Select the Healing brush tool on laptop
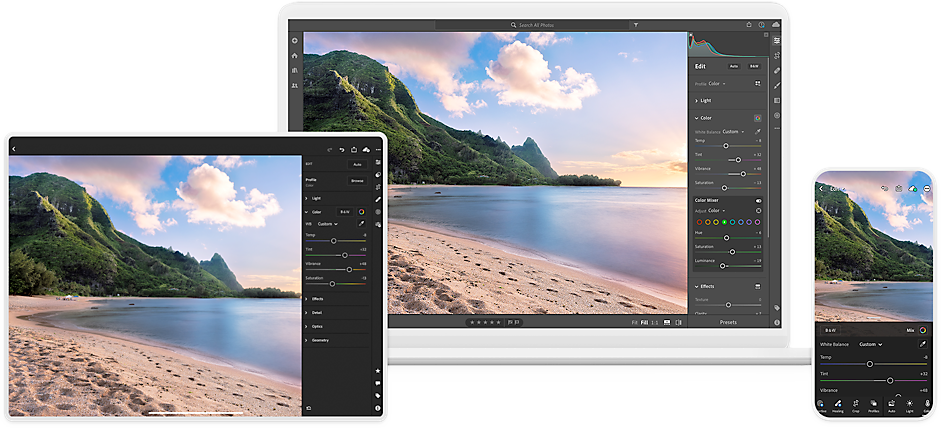The height and width of the screenshot is (428, 941). 777,70
